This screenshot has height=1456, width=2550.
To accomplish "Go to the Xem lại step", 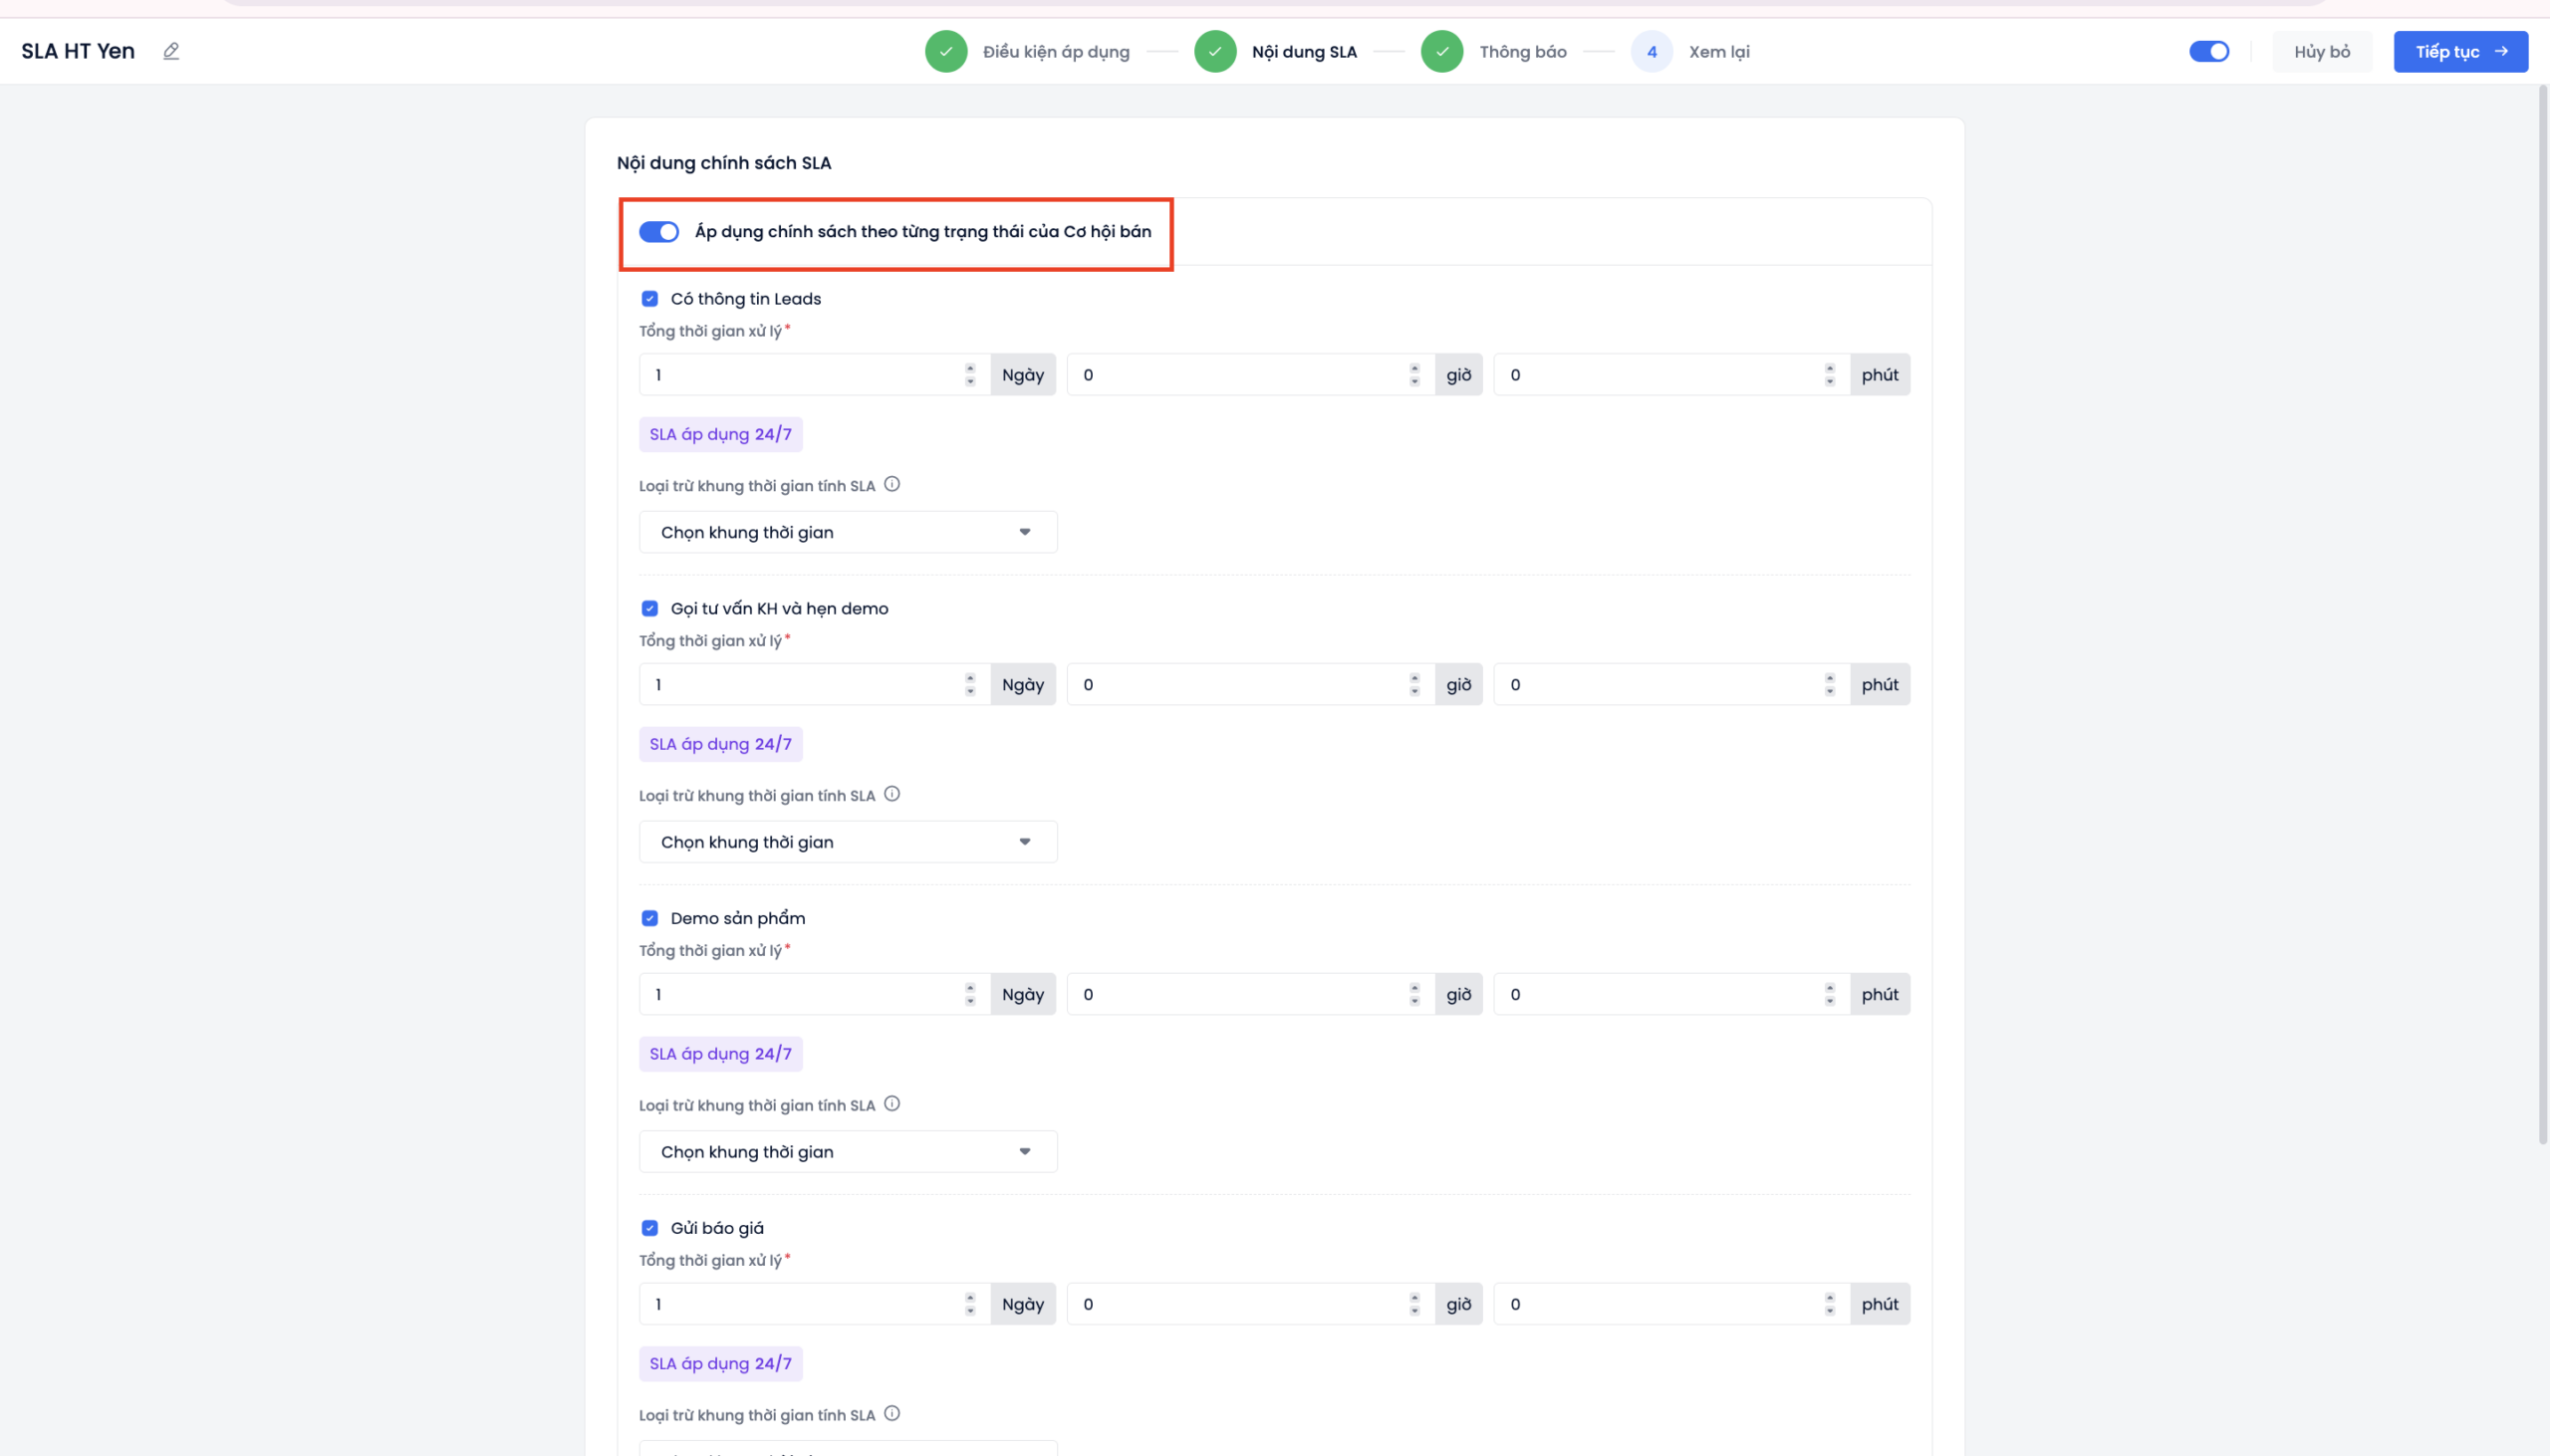I will 1718,52.
